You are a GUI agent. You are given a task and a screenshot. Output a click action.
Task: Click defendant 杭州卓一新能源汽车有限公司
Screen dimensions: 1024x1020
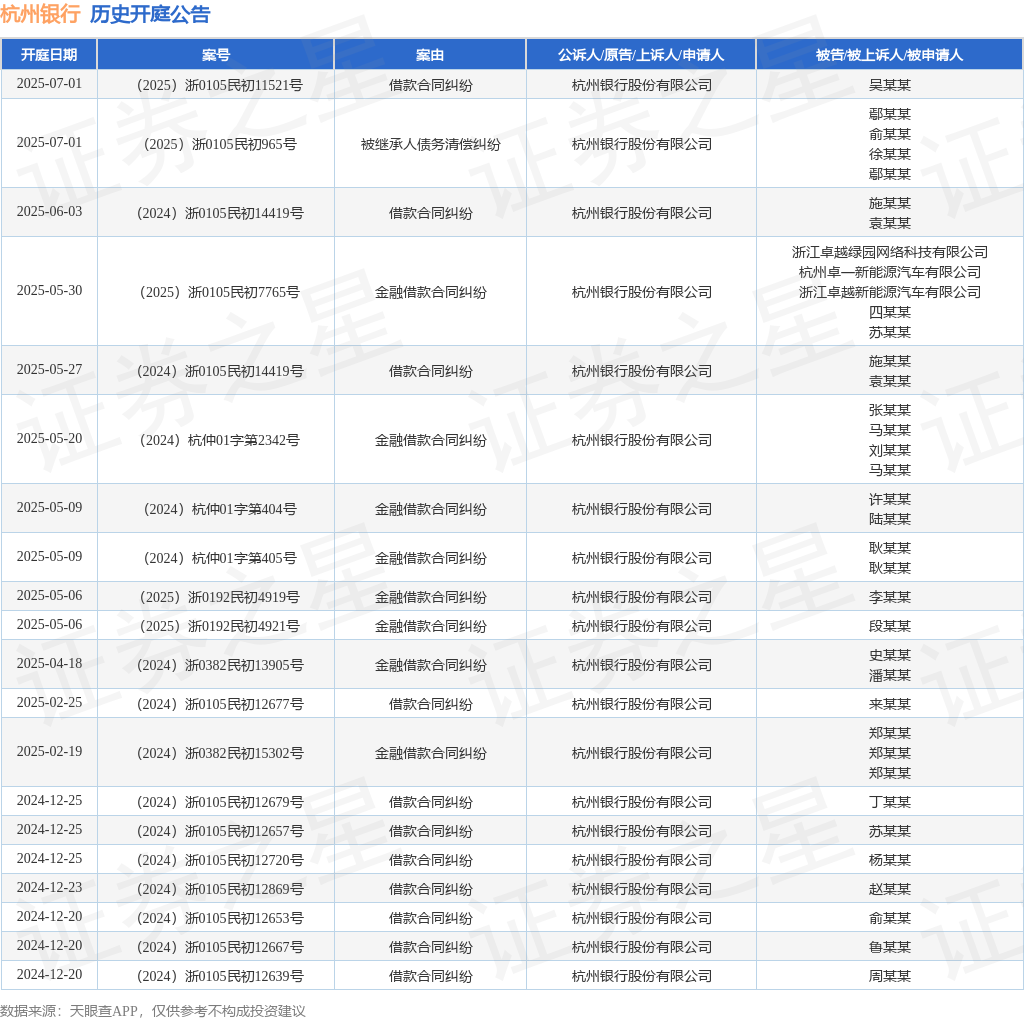point(889,272)
